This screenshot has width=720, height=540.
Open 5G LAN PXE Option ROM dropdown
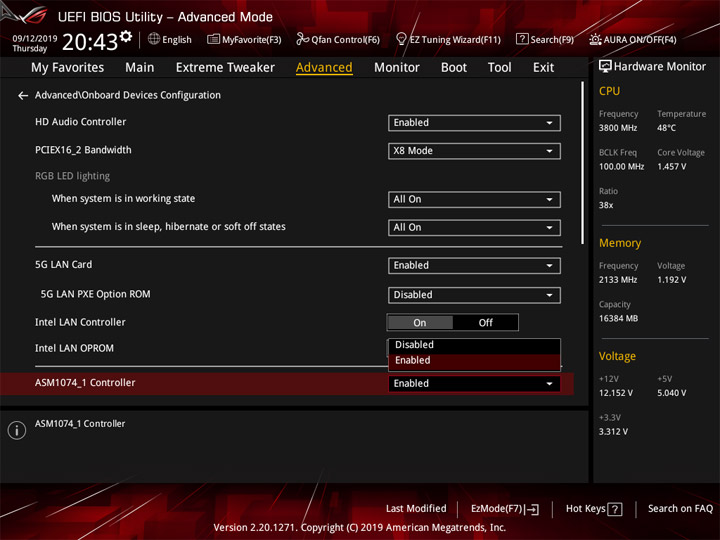pos(474,295)
